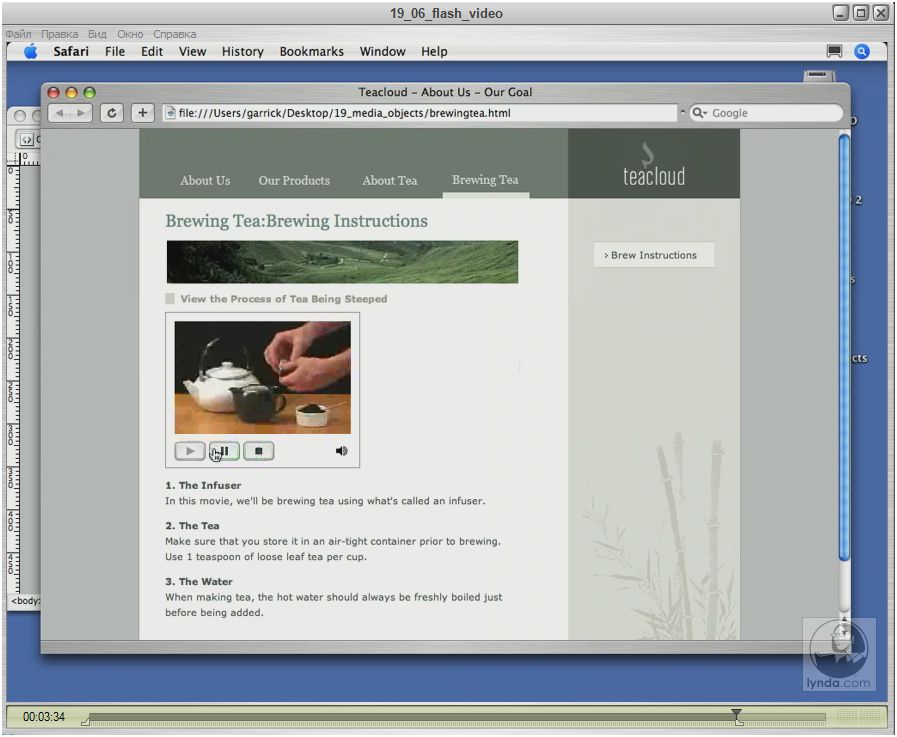Screen dimensions: 897x737
Task: Click the outer video progress bar
Action: (x=457, y=716)
